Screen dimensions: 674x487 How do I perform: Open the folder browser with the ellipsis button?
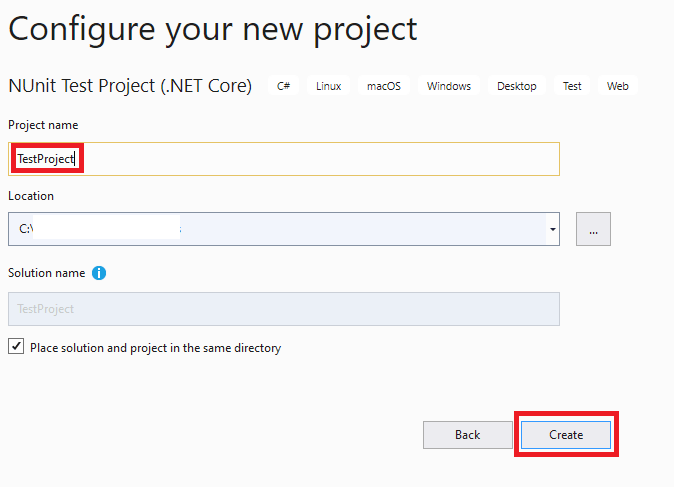(593, 229)
